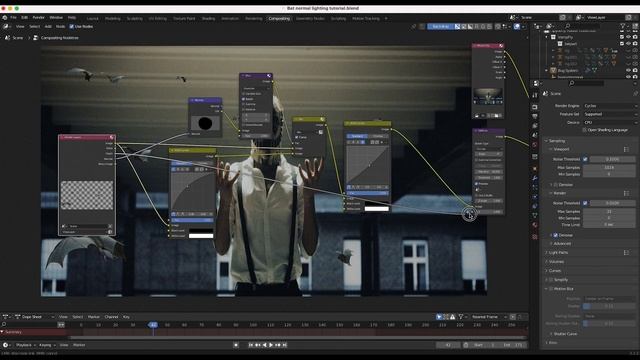Expand the Bug System collection in outliner
The height and width of the screenshot is (360, 640).
point(547,70)
